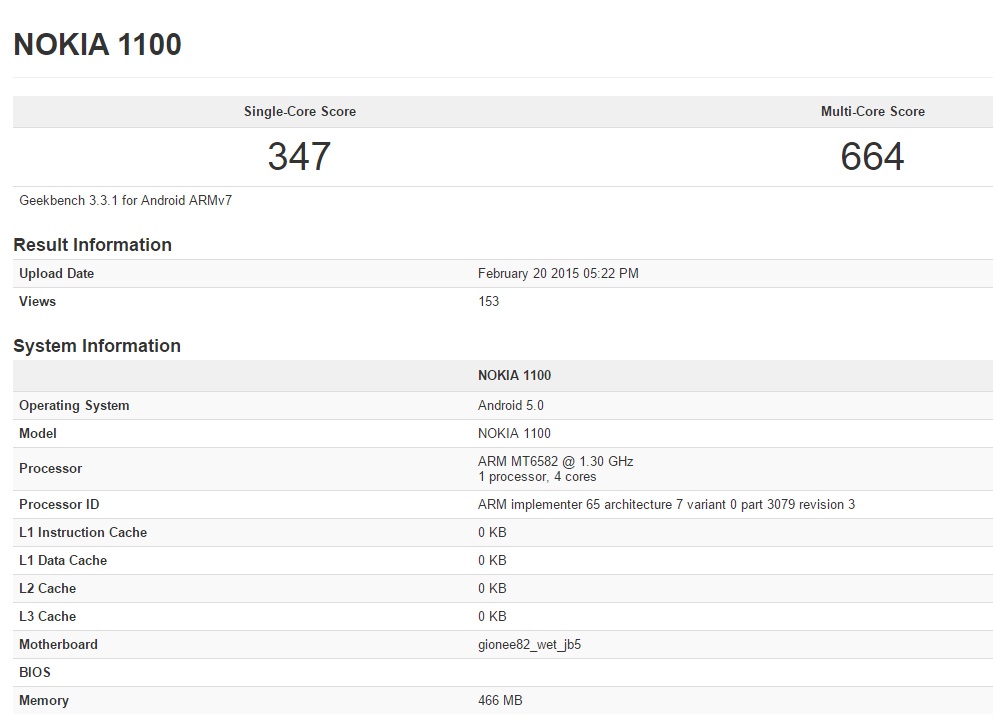Click the Processor ID value text
993x724 pixels.
tap(666, 504)
